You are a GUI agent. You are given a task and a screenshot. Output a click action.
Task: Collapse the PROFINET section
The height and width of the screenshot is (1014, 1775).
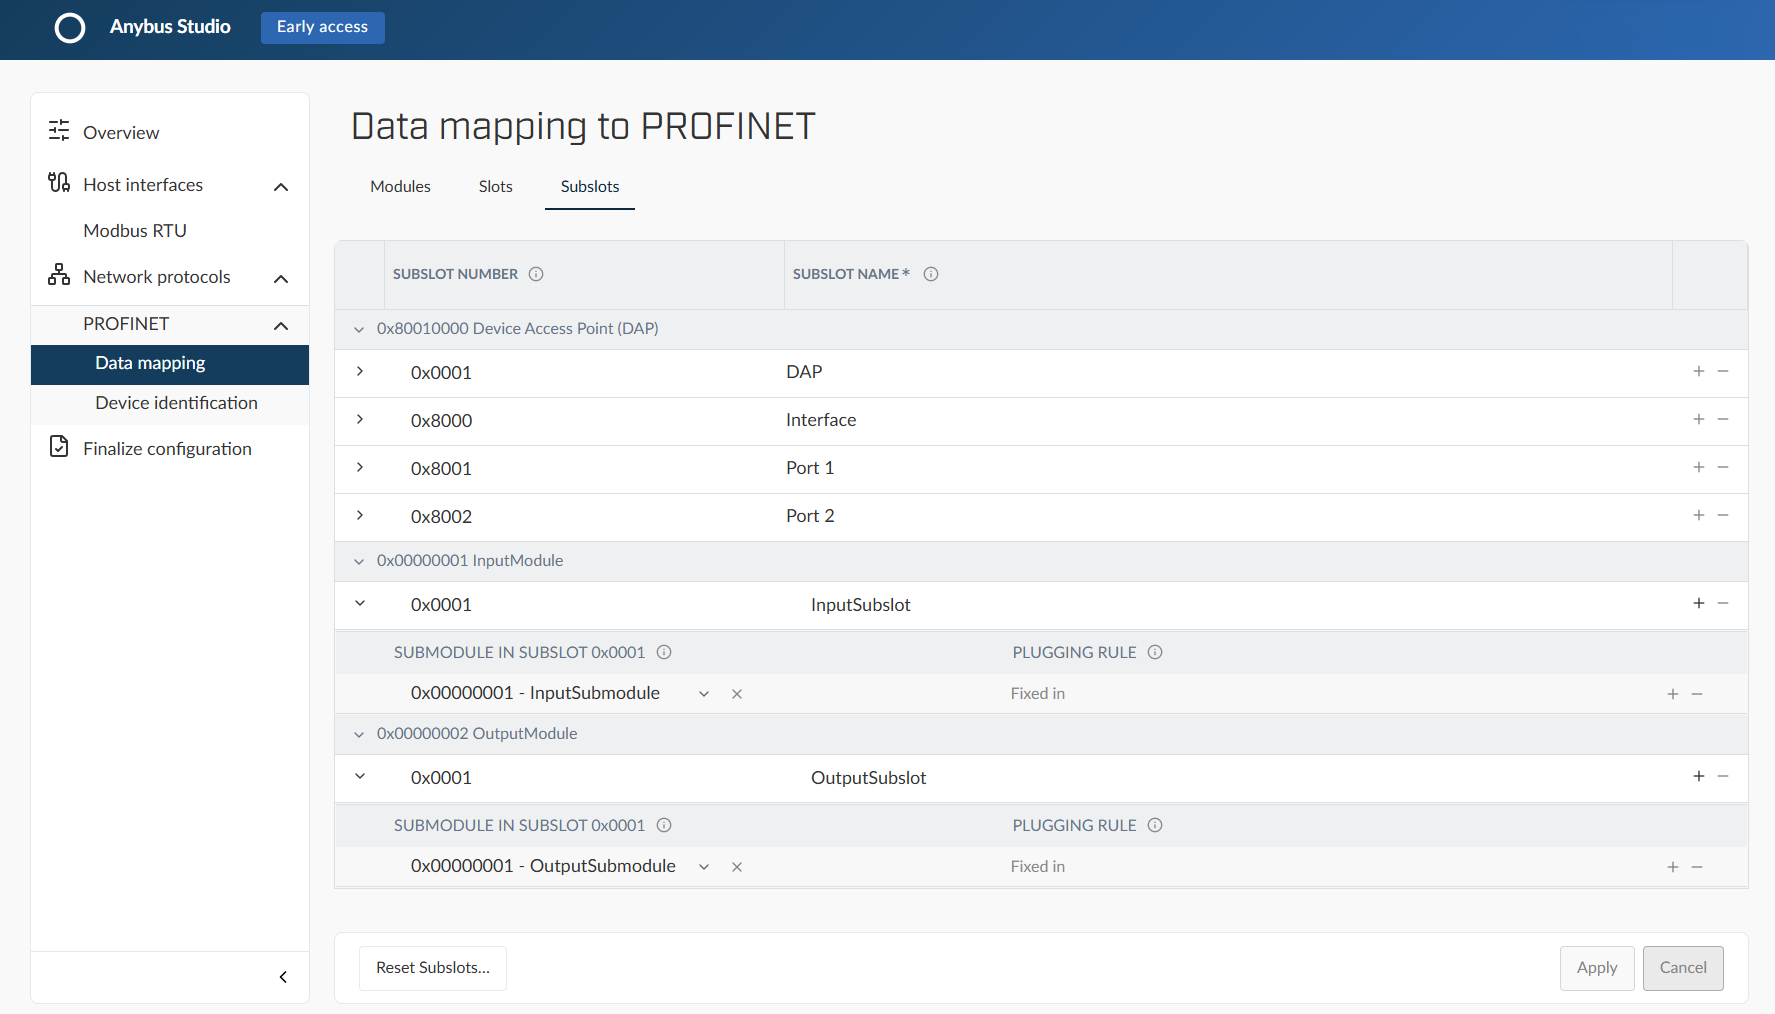tap(281, 326)
